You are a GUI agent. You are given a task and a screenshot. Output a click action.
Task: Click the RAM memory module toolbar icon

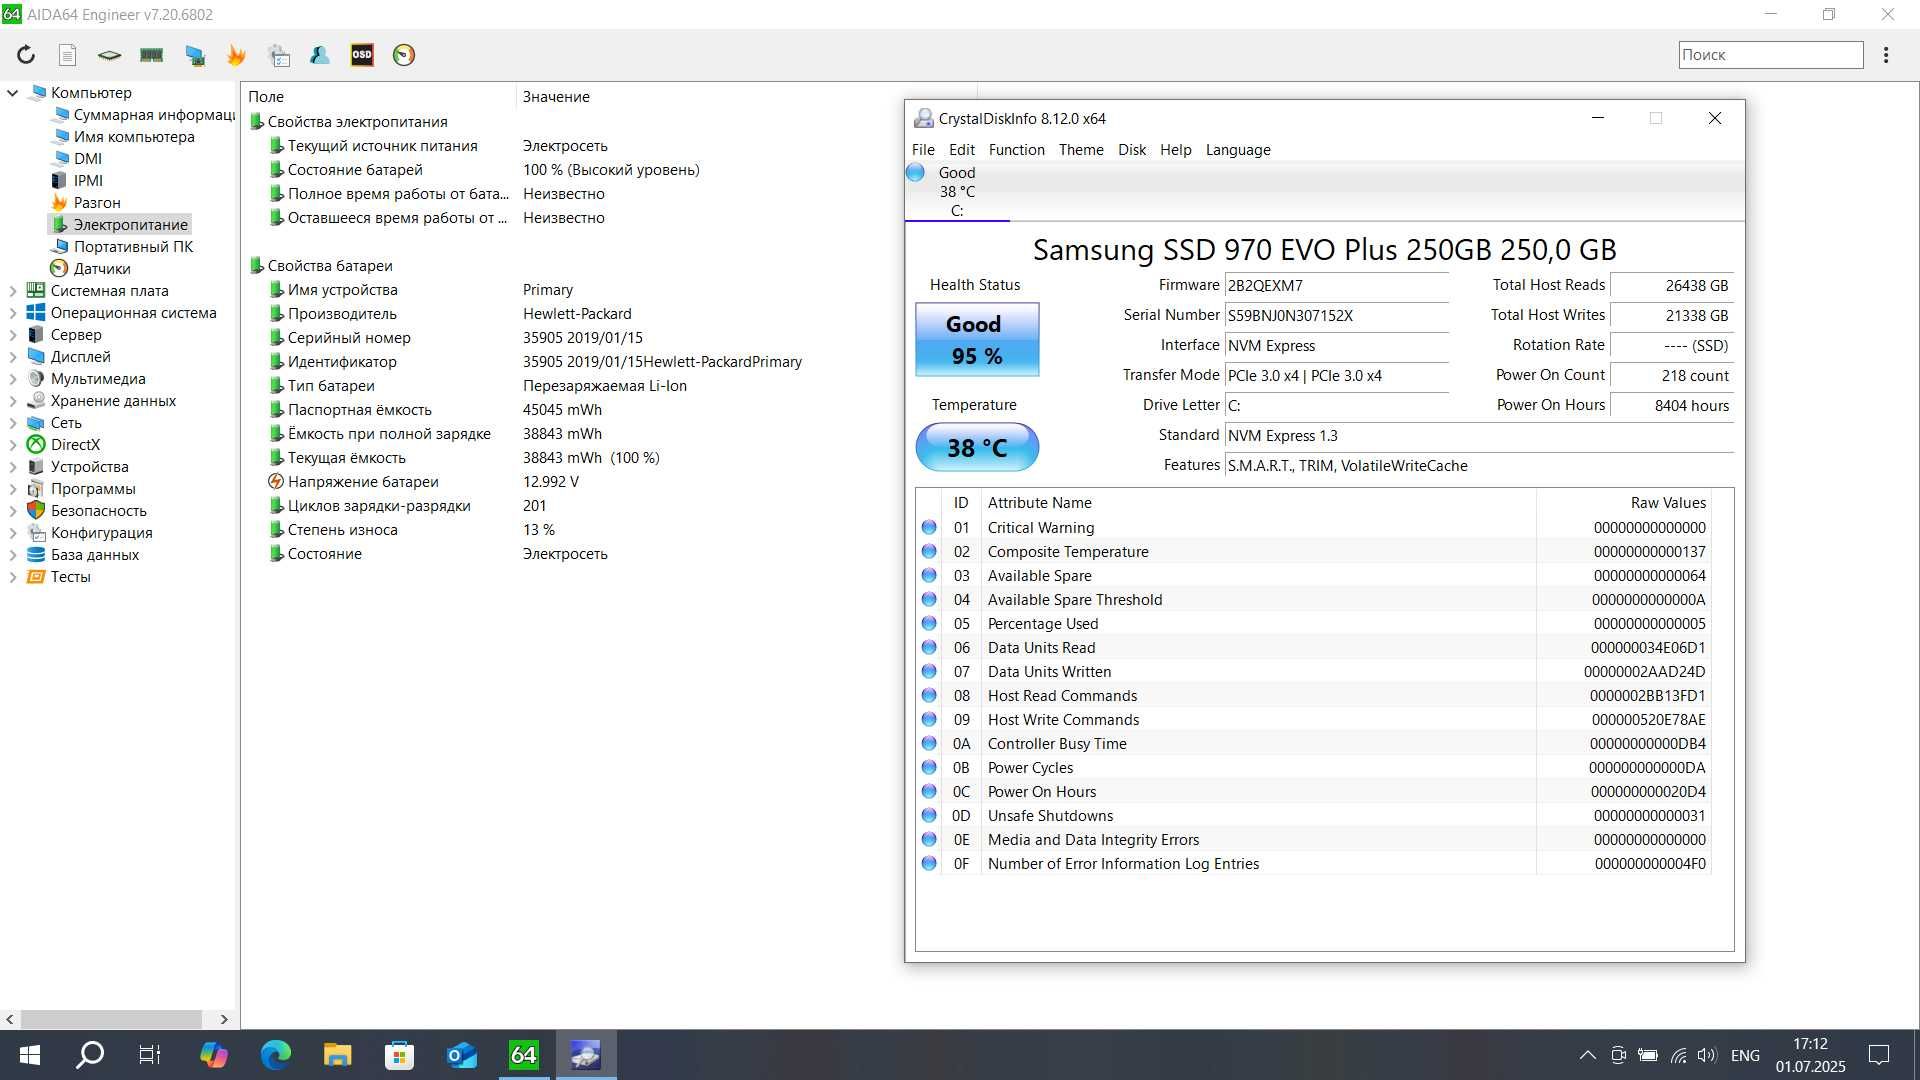tap(152, 55)
